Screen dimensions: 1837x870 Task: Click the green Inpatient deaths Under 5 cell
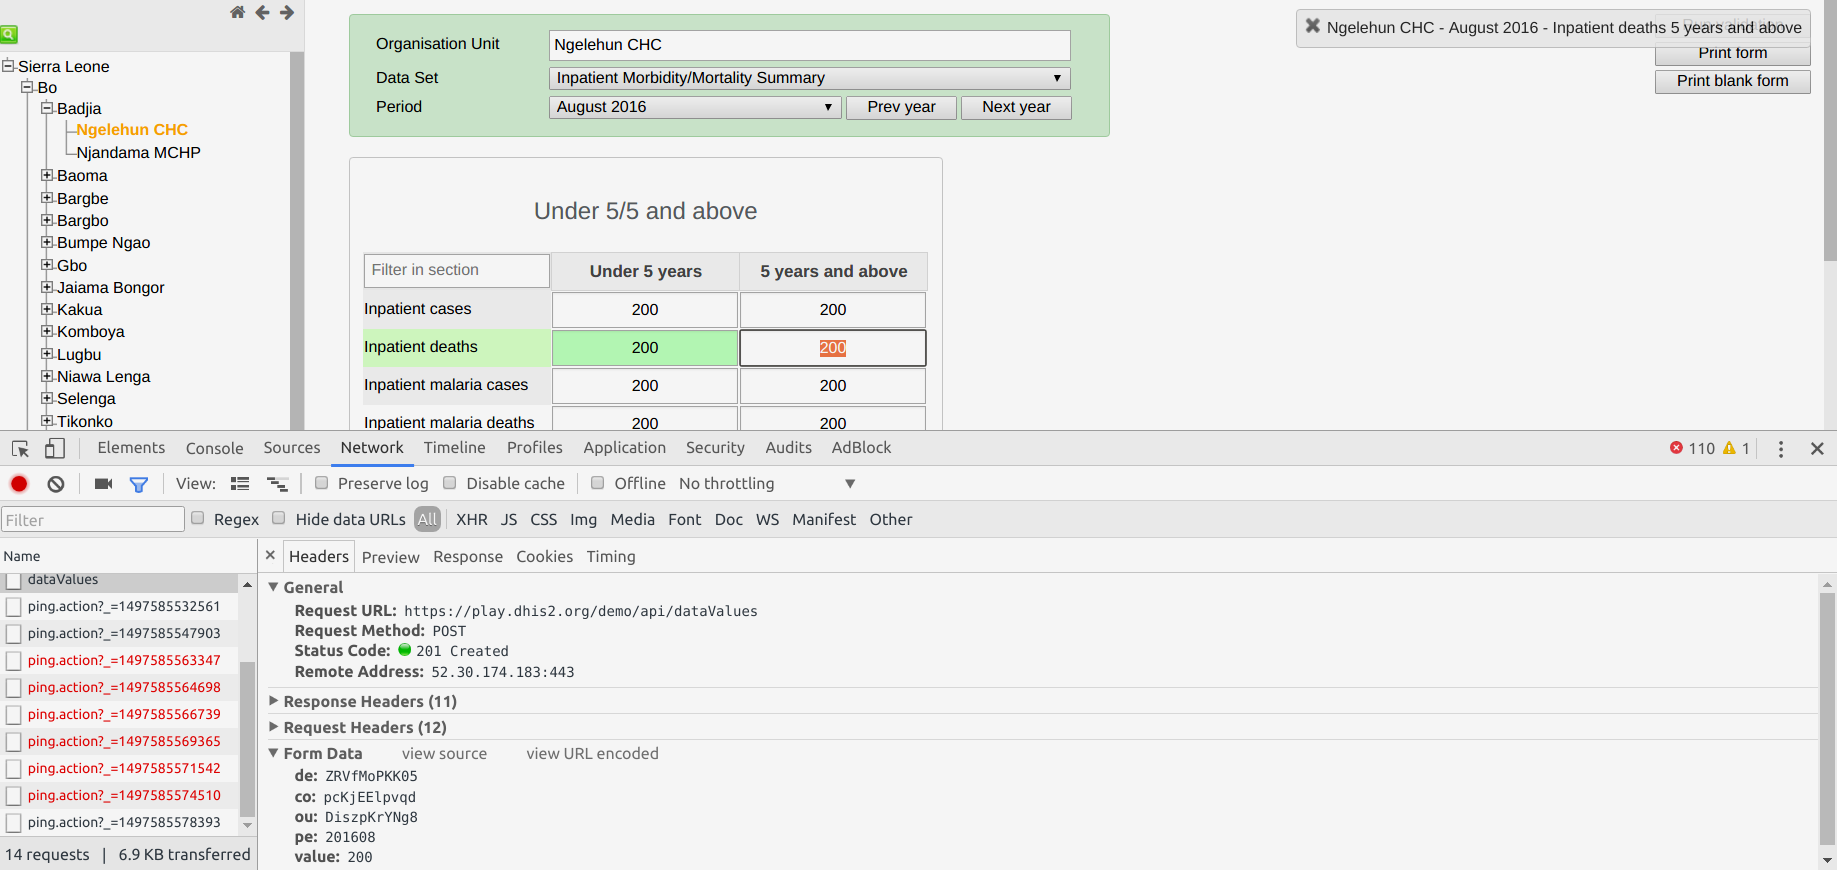[x=645, y=348]
